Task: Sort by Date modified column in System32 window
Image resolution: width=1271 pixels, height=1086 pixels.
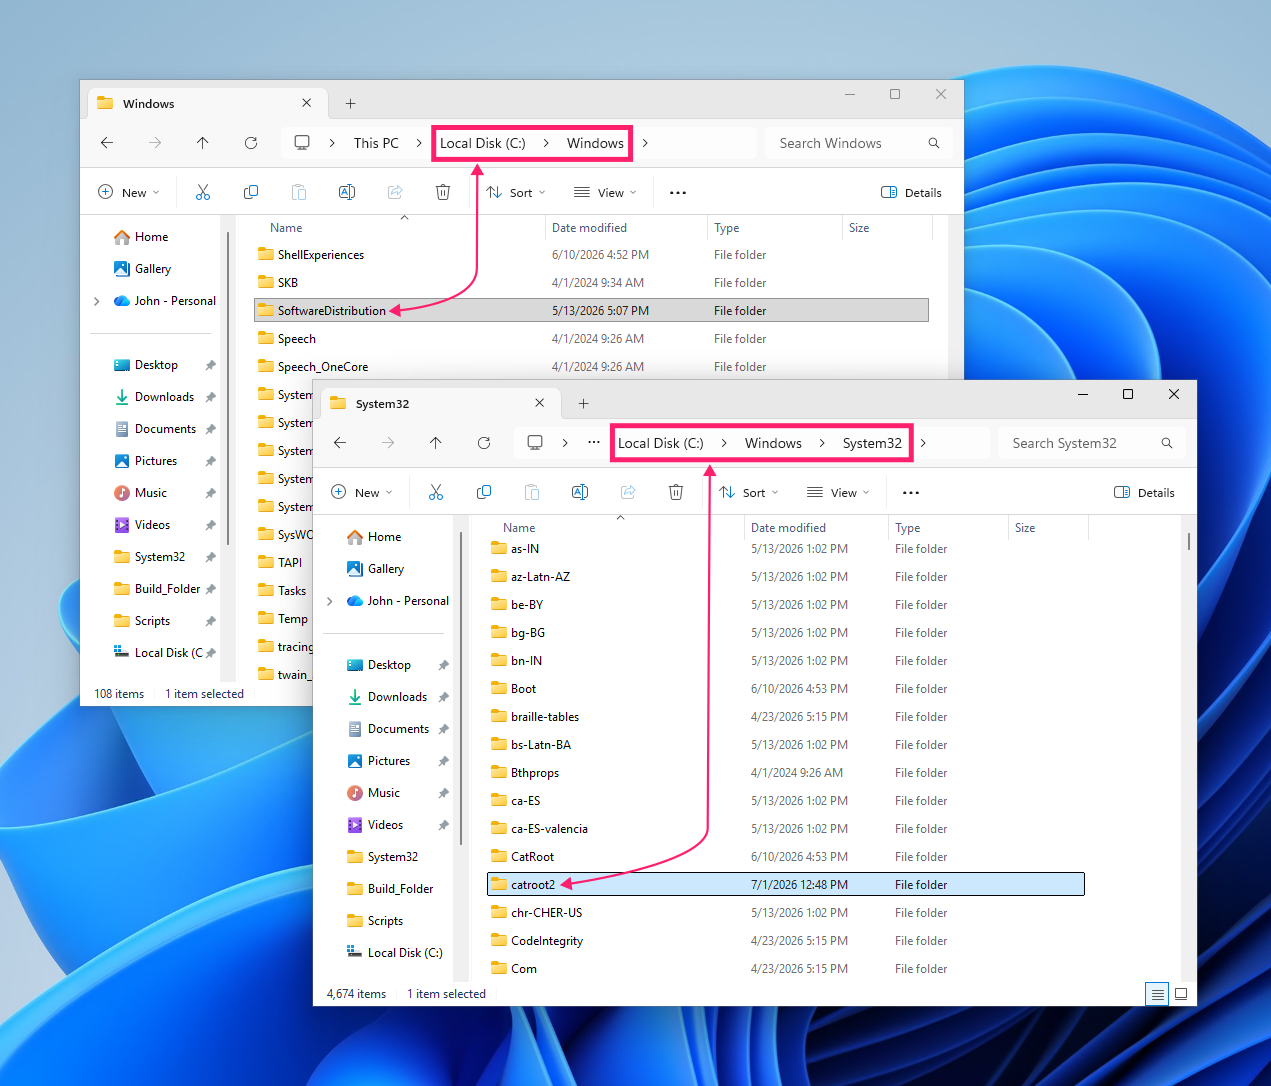Action: tap(788, 527)
